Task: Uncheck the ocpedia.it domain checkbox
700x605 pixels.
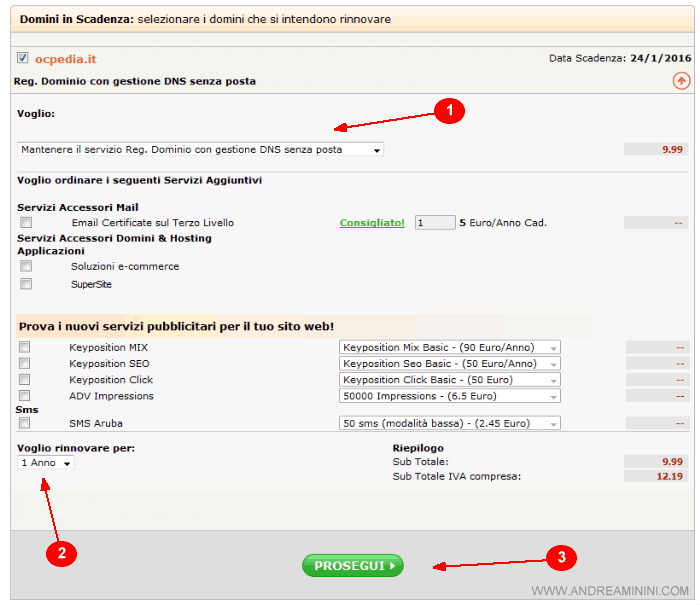Action: pos(23,58)
